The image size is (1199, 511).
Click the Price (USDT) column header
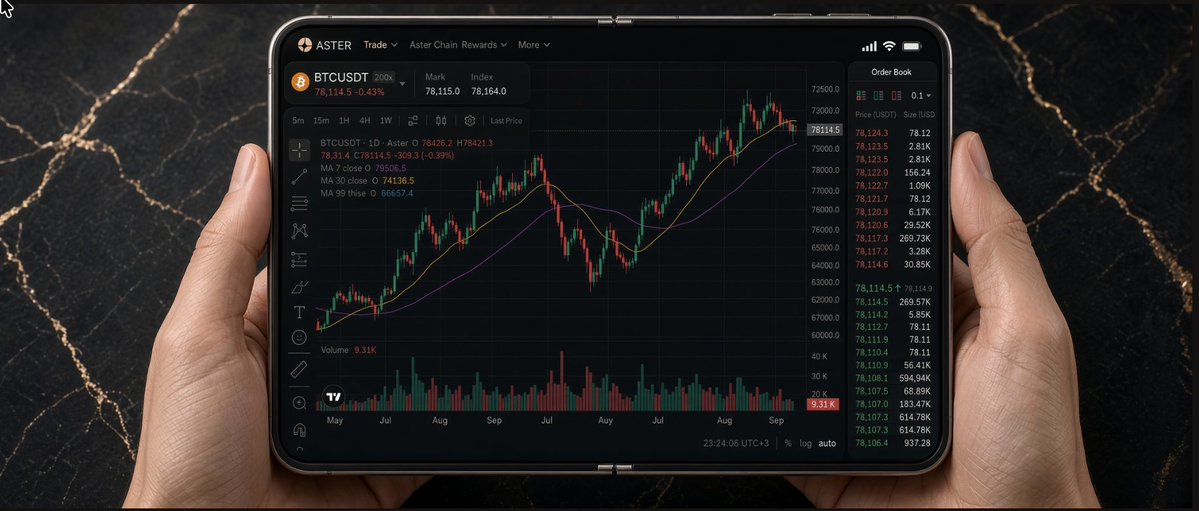coord(875,115)
